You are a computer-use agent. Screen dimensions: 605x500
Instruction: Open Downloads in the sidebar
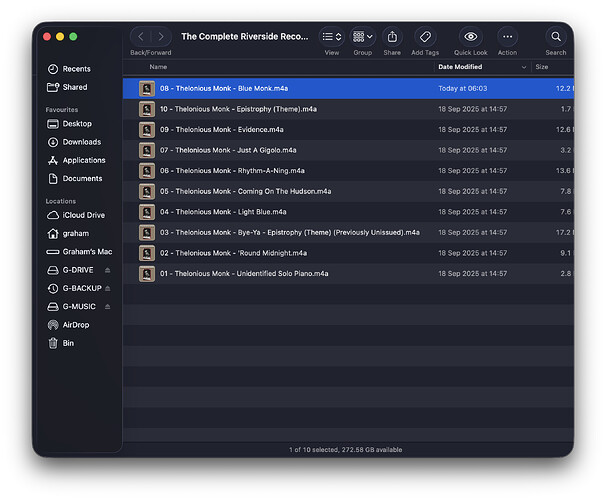[x=74, y=142]
